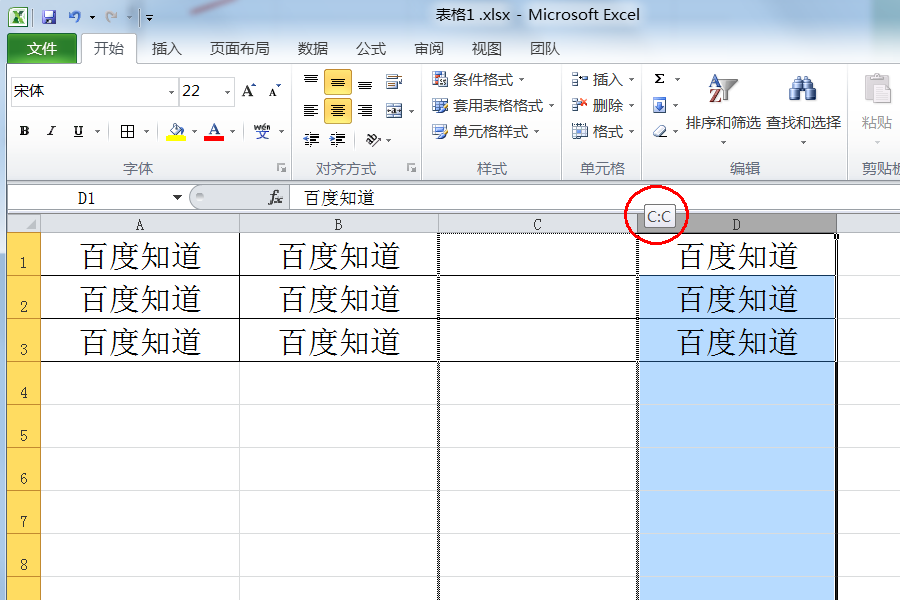Align text right

coord(365,110)
